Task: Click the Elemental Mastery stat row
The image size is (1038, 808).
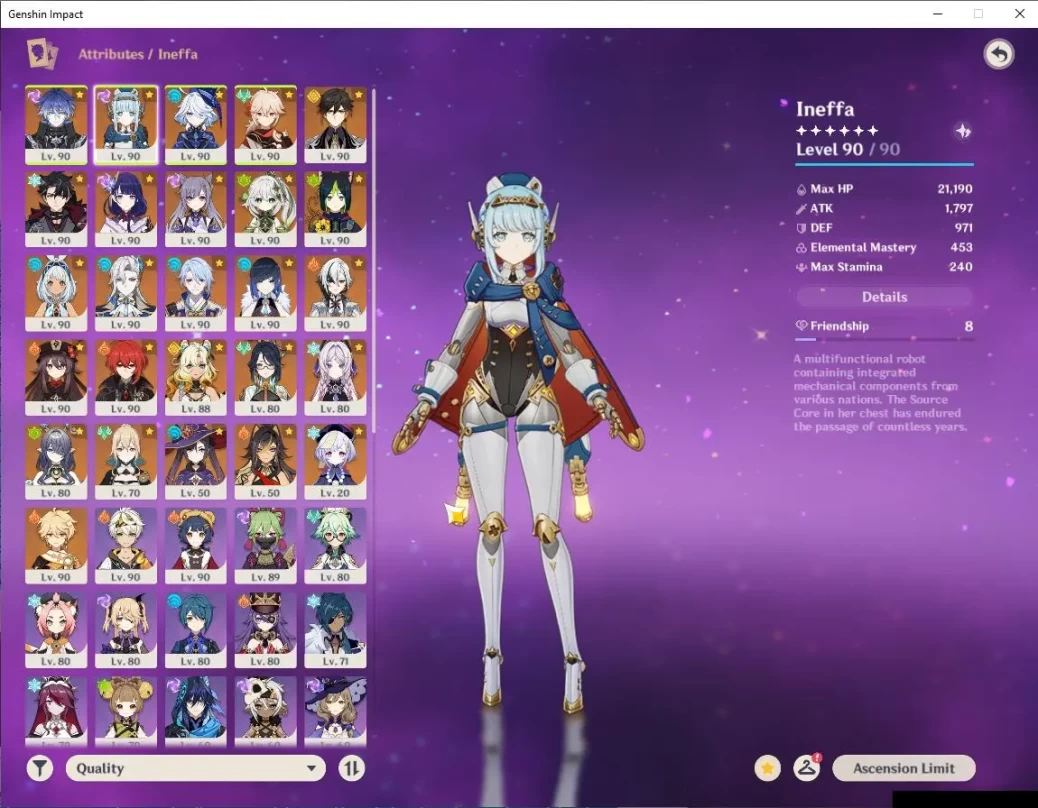Action: click(884, 247)
